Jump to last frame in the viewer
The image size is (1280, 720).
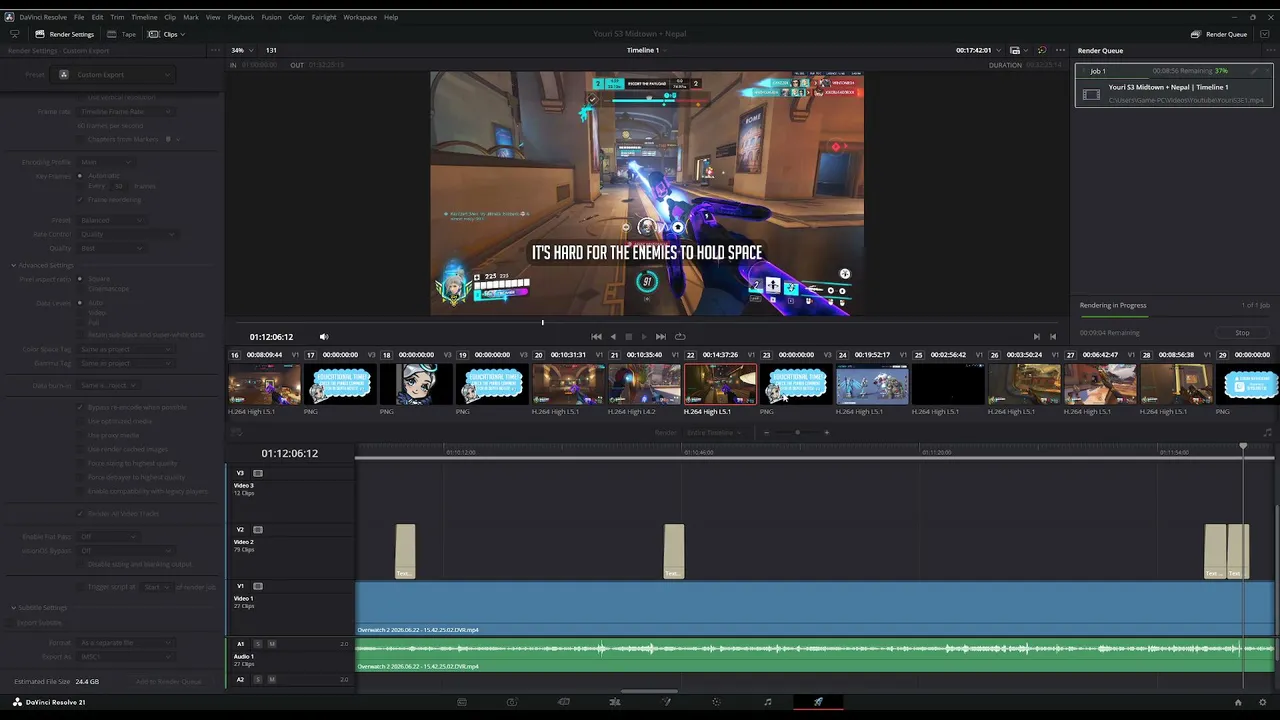pyautogui.click(x=660, y=337)
